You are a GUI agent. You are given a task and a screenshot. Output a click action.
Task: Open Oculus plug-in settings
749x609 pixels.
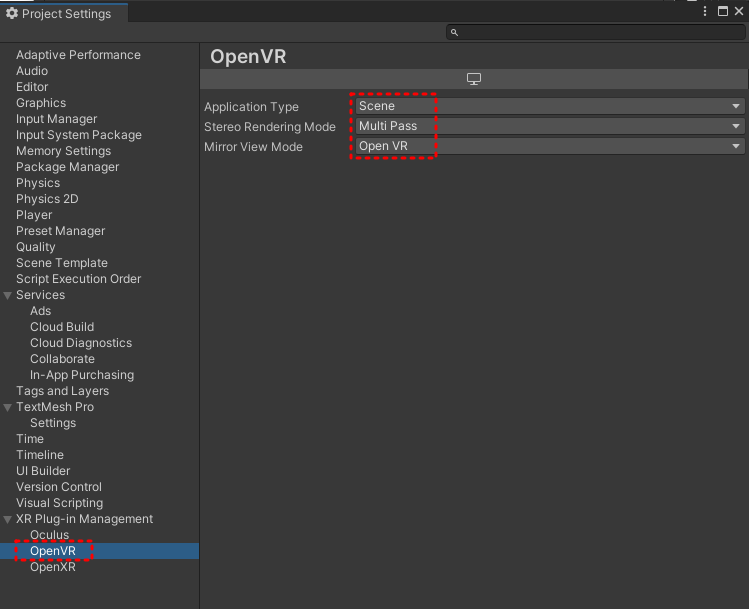(50, 535)
